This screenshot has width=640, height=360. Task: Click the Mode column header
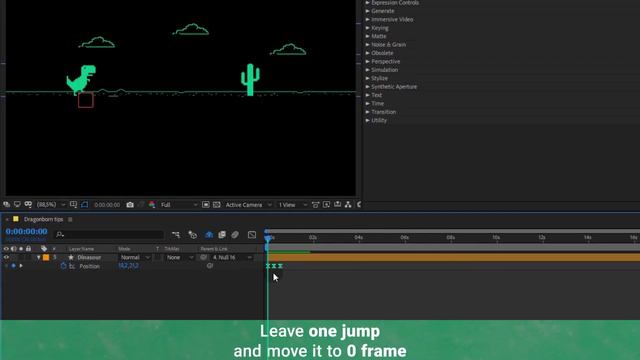(x=124, y=249)
